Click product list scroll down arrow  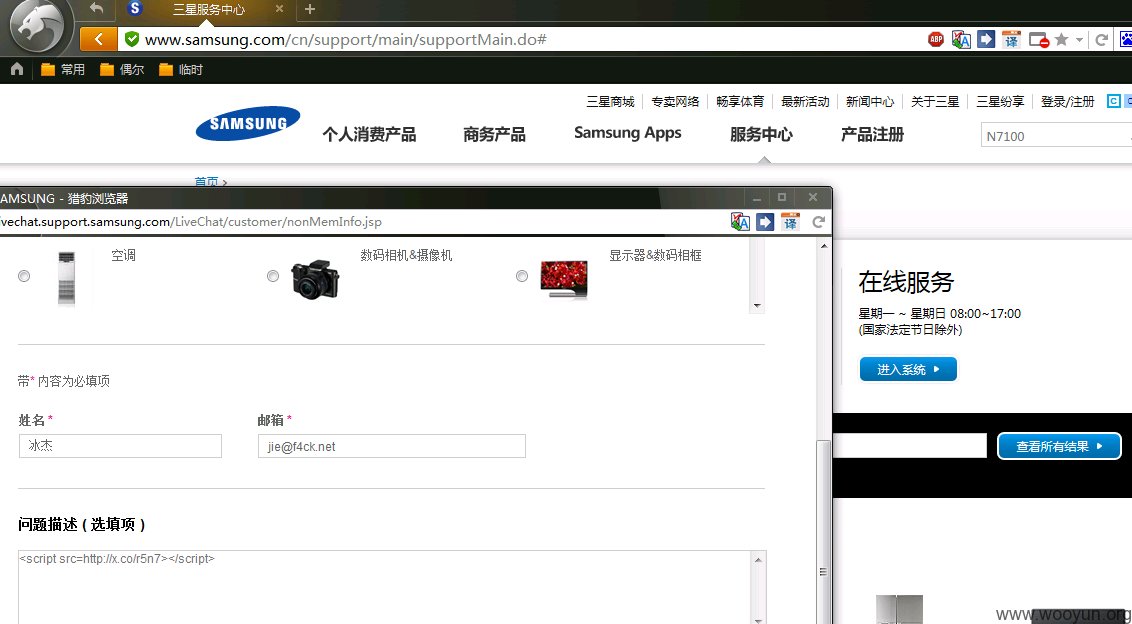(757, 306)
